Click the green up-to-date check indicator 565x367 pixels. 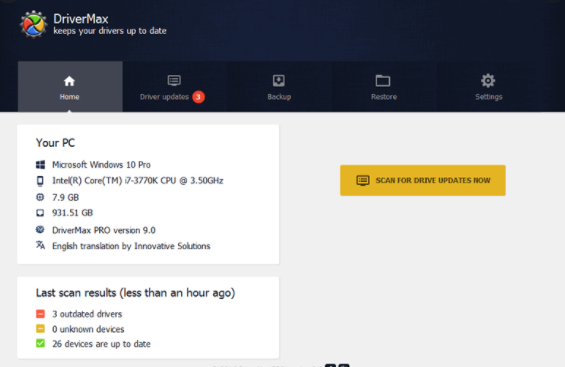[x=40, y=344]
